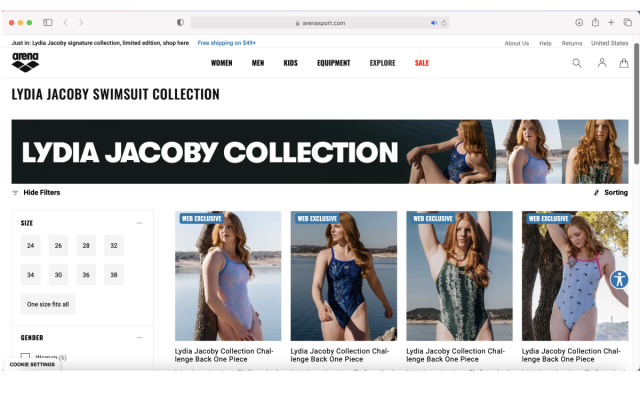
Task: Select size 34 filter
Action: coord(31,275)
